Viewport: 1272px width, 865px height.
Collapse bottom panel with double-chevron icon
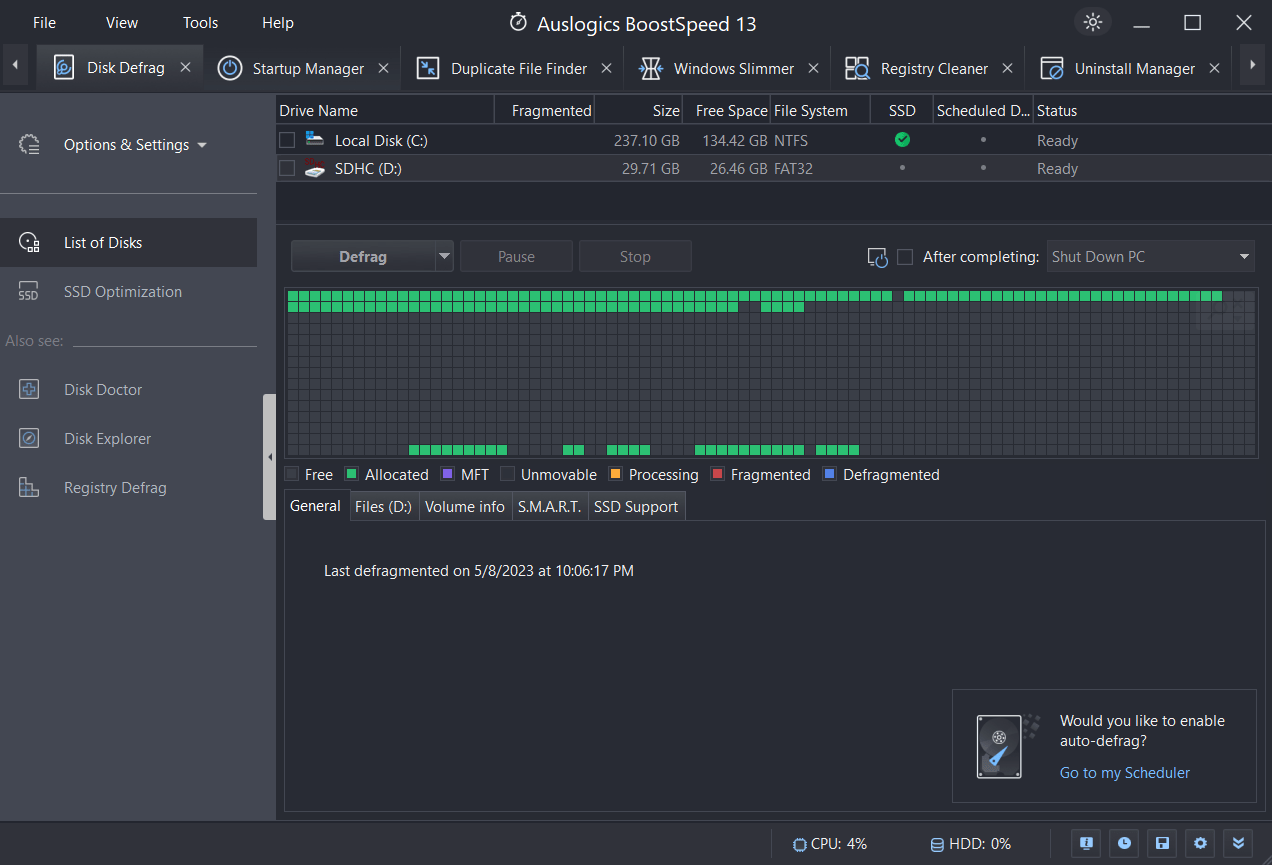(x=1237, y=843)
